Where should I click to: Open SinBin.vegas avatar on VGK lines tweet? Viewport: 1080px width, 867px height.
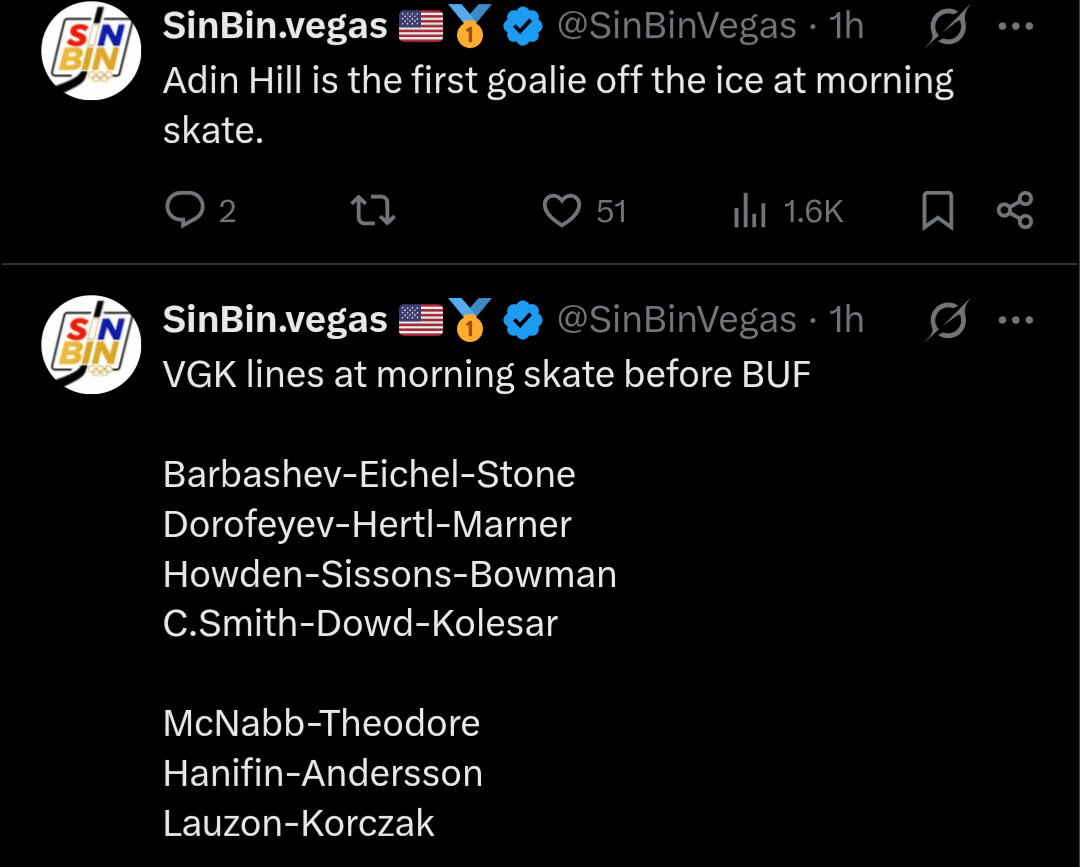tap(89, 343)
